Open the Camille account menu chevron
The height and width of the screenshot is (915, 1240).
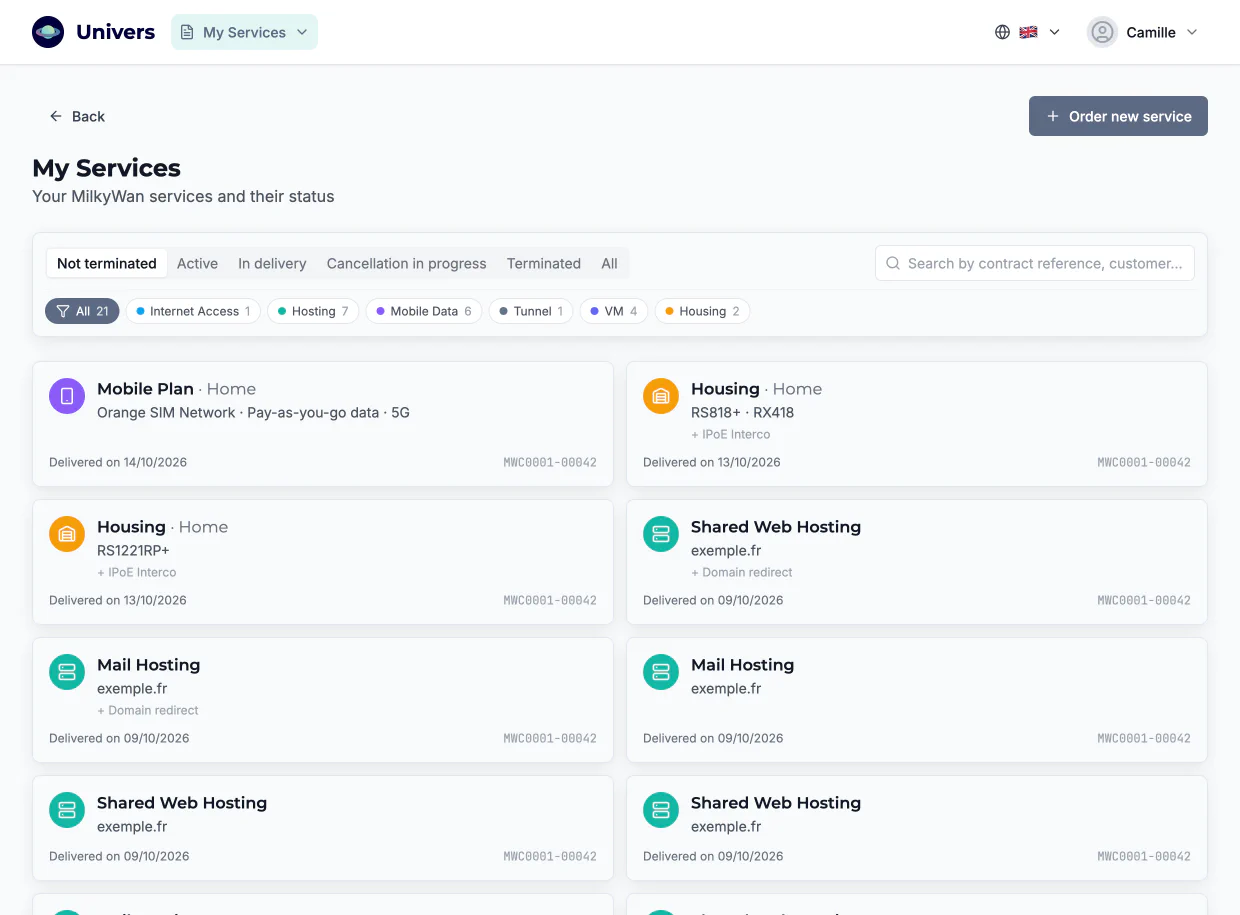[1192, 32]
